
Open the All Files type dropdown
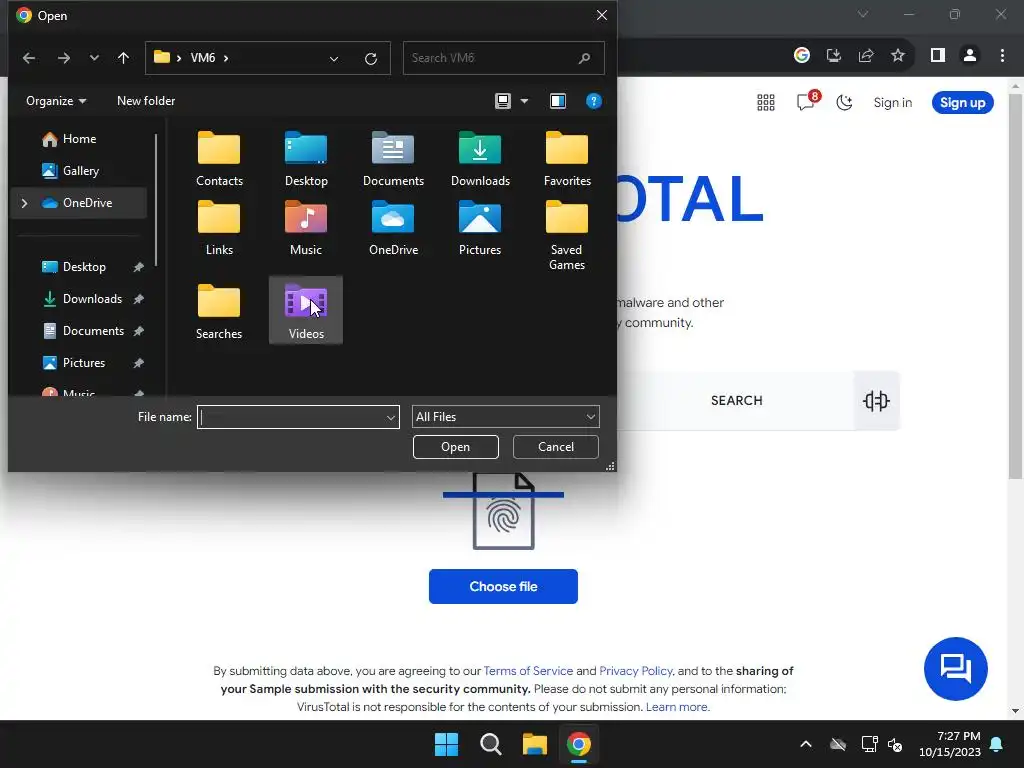coord(505,417)
